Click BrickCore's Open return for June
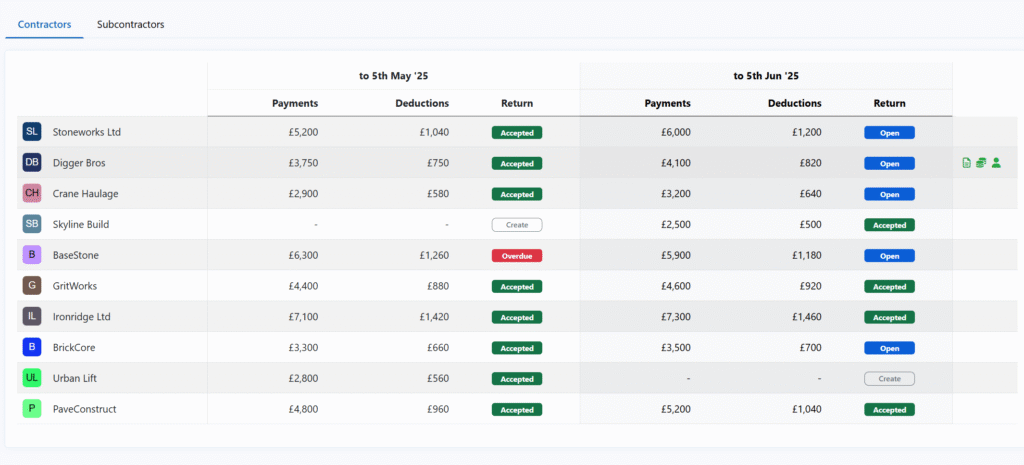The width and height of the screenshot is (1024, 465). click(889, 348)
